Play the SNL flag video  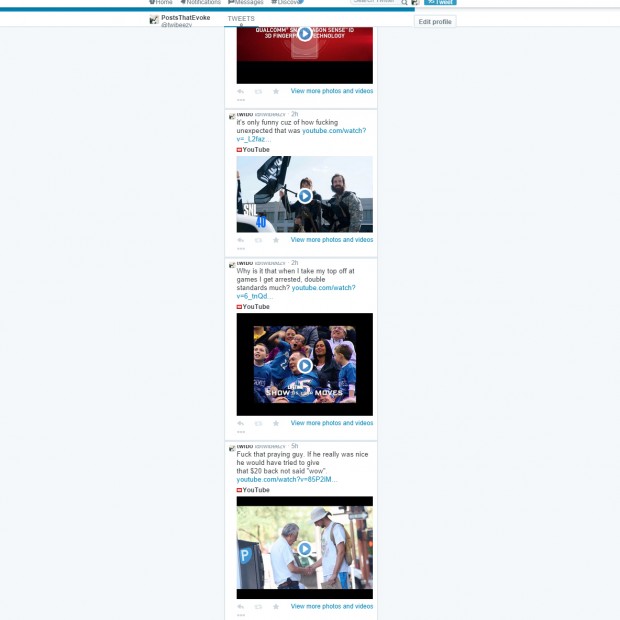click(304, 196)
